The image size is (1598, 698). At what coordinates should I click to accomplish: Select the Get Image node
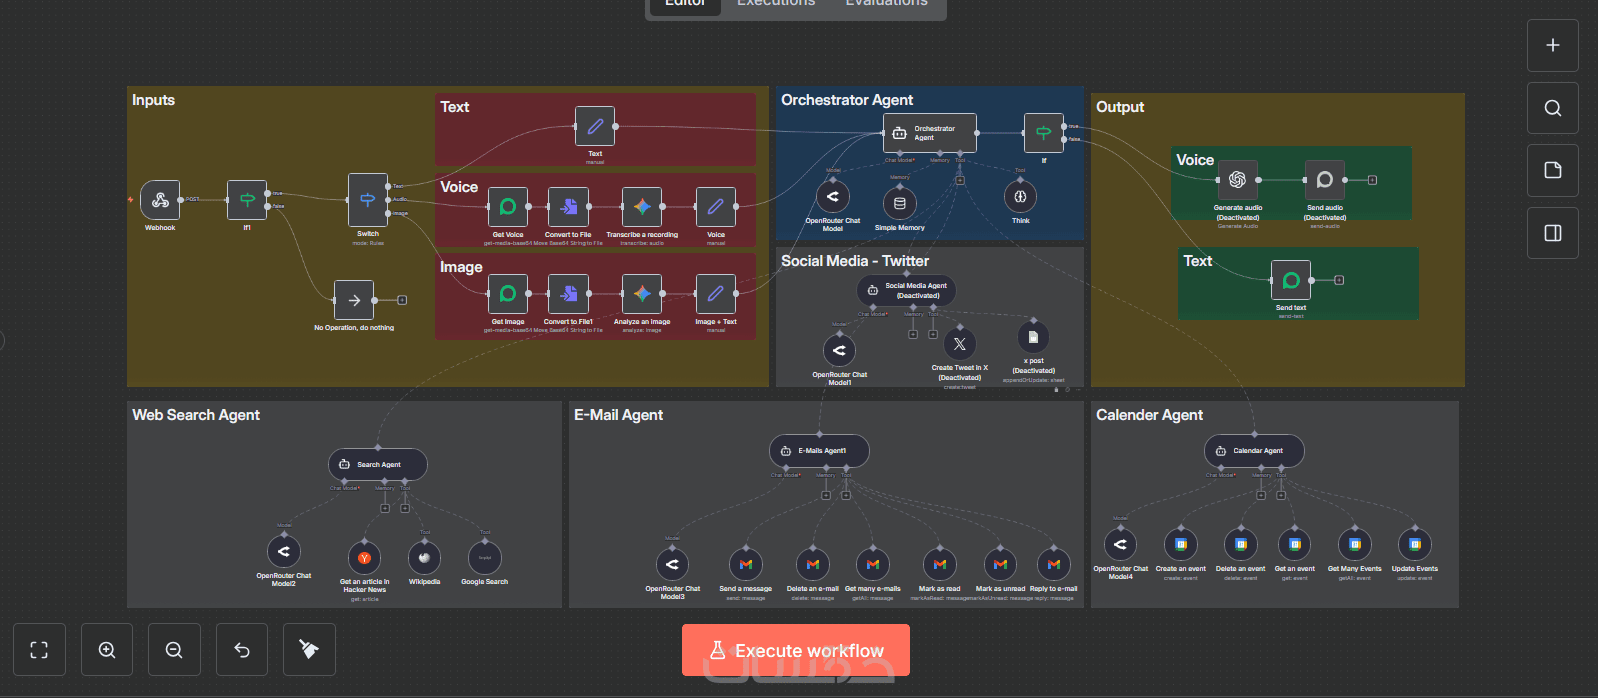point(508,294)
